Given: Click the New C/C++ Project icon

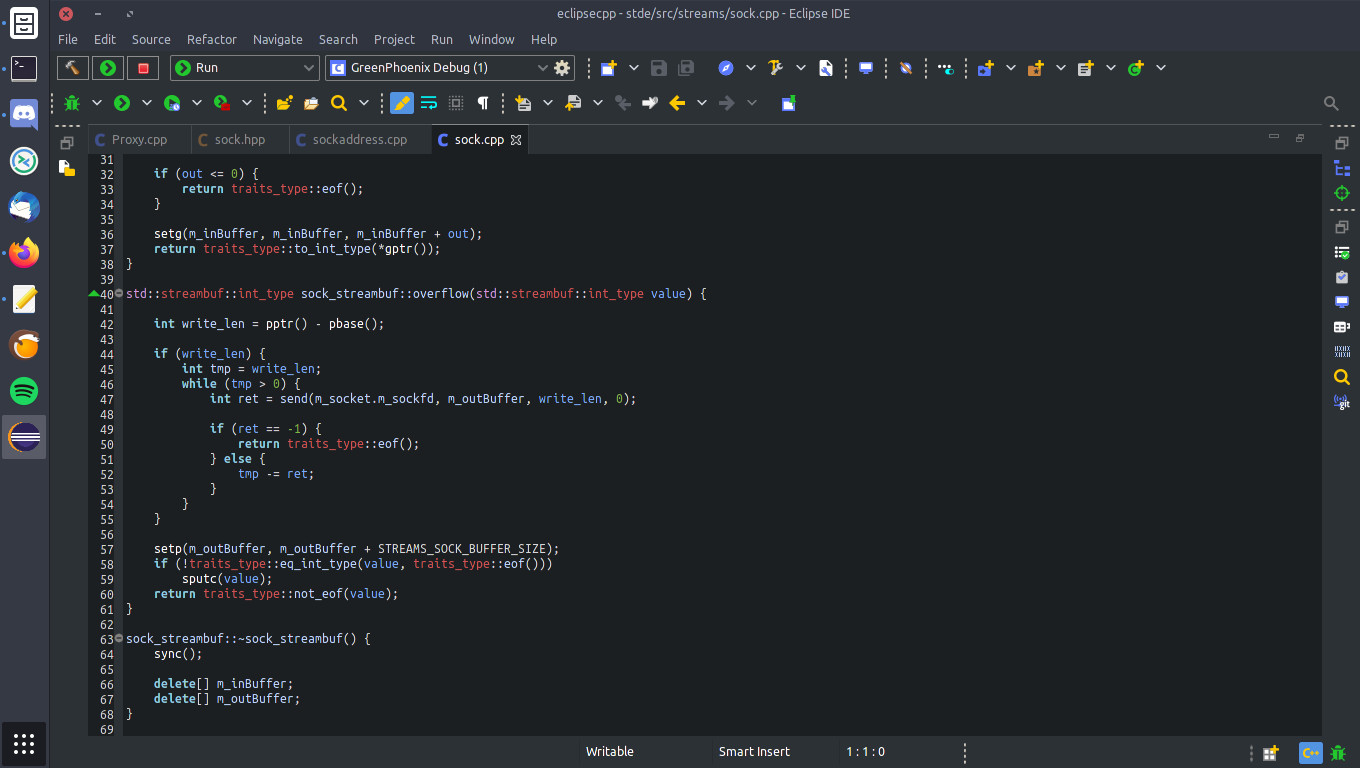Looking at the screenshot, I should [x=985, y=68].
